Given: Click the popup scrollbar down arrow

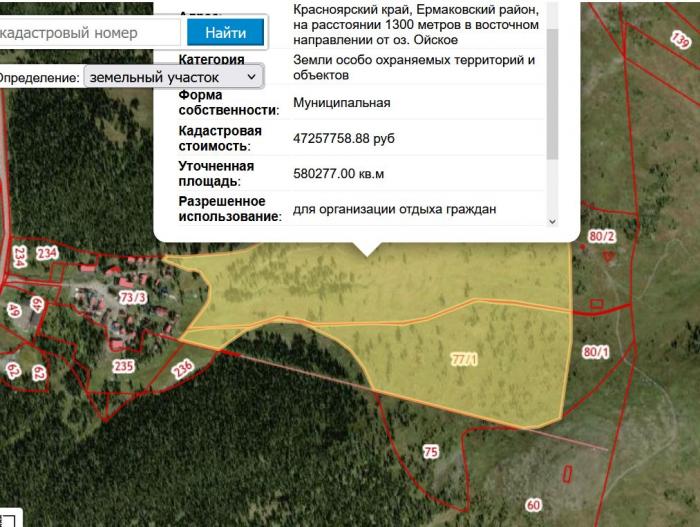Looking at the screenshot, I should pos(552,220).
